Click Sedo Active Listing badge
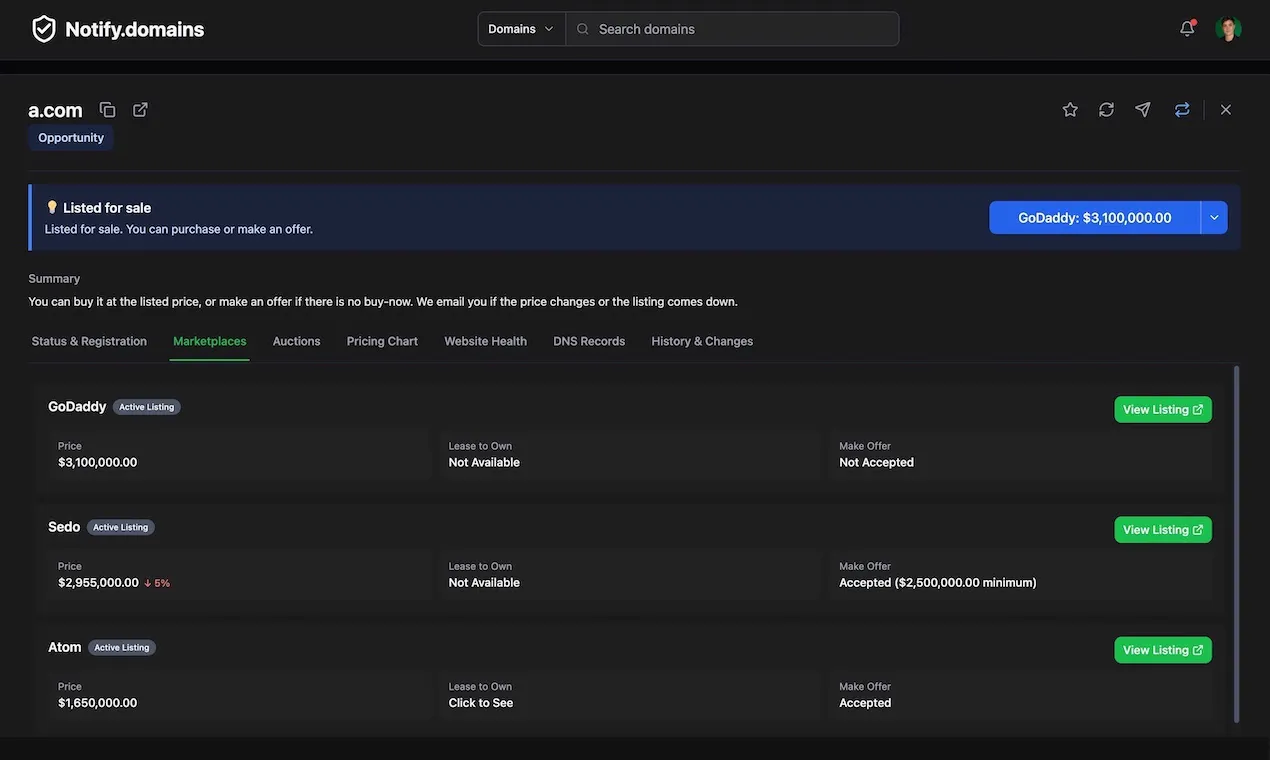The width and height of the screenshot is (1270, 760). tap(121, 527)
